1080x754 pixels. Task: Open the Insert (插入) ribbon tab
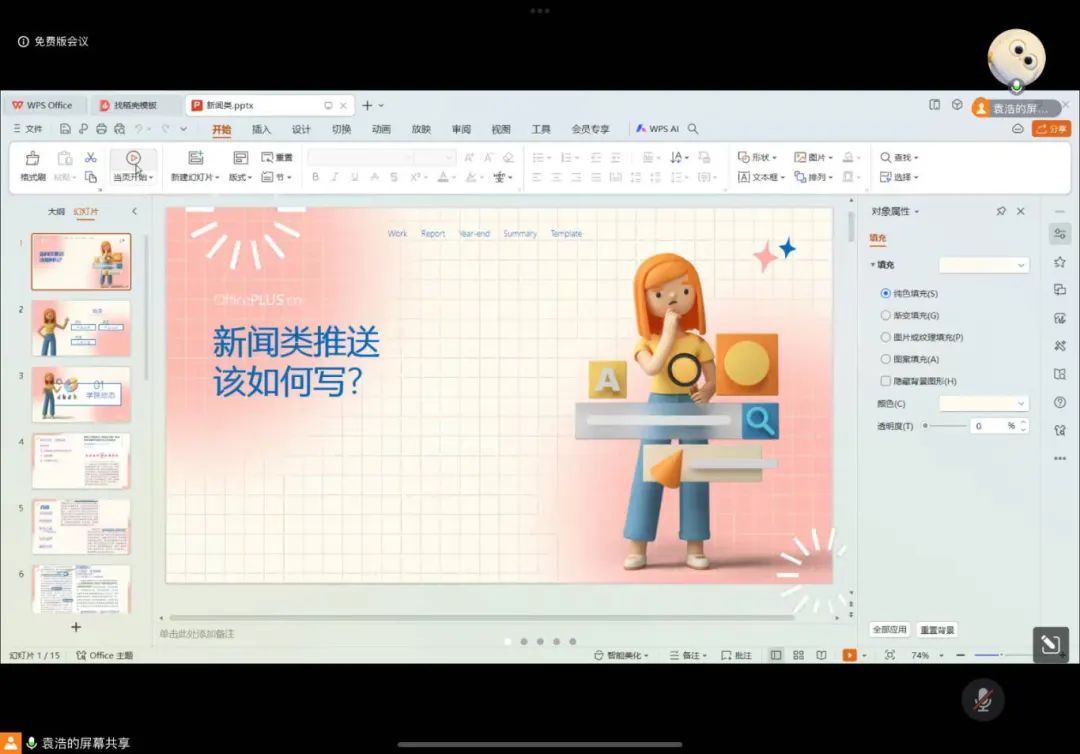click(261, 129)
